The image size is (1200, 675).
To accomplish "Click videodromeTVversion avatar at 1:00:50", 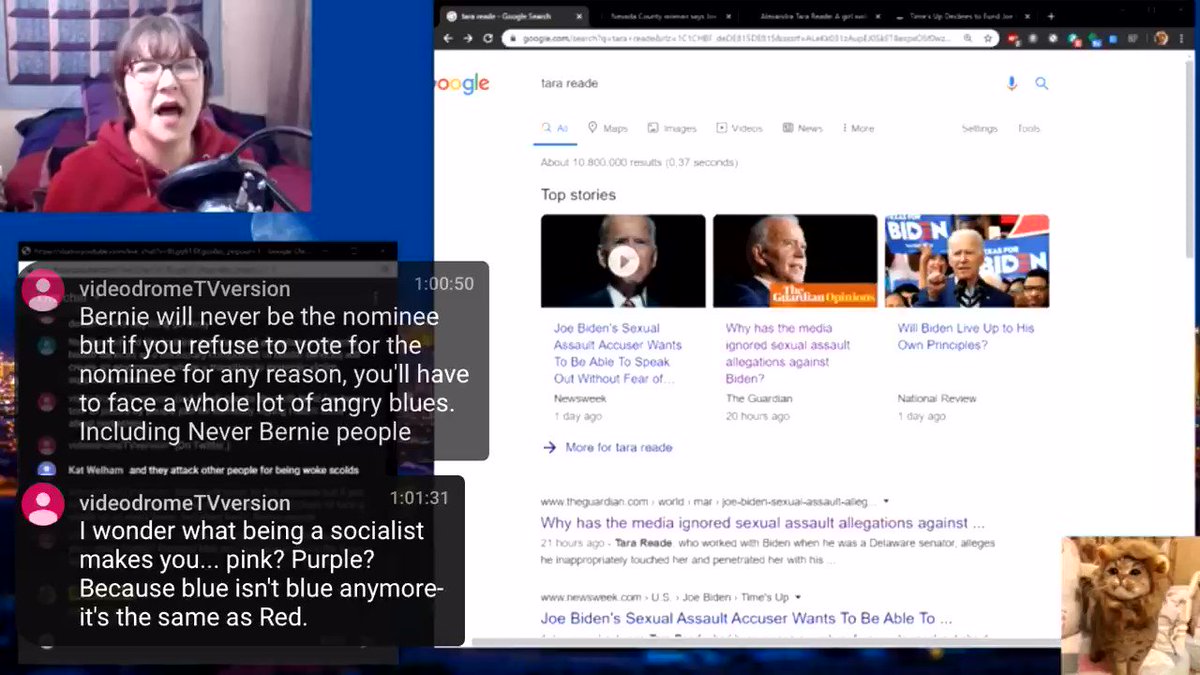I will point(43,290).
